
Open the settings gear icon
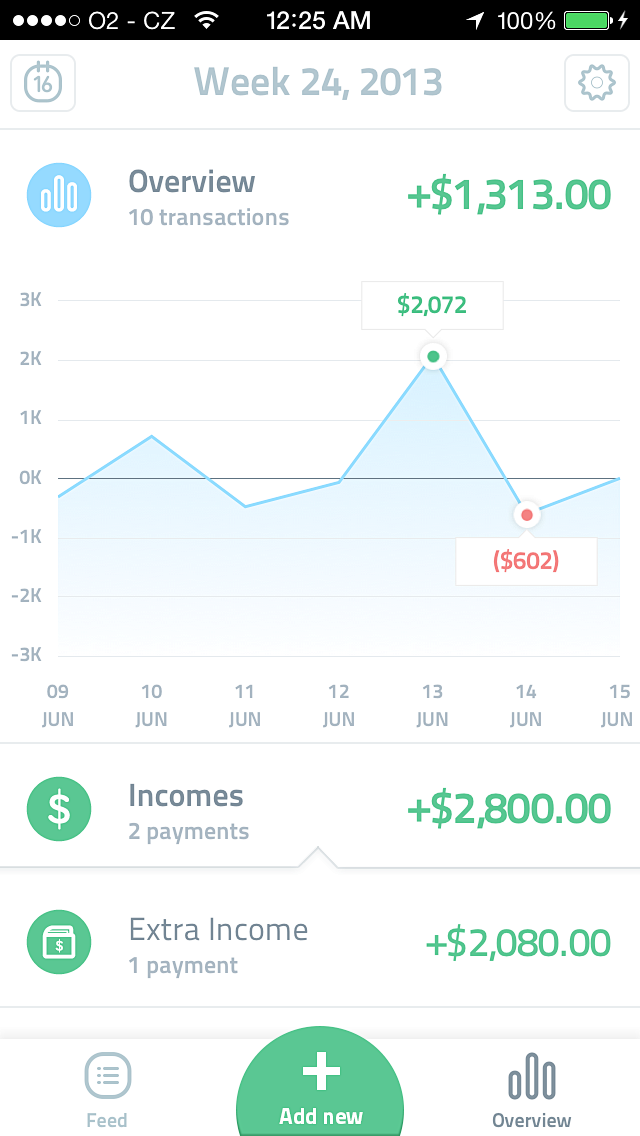[x=597, y=83]
